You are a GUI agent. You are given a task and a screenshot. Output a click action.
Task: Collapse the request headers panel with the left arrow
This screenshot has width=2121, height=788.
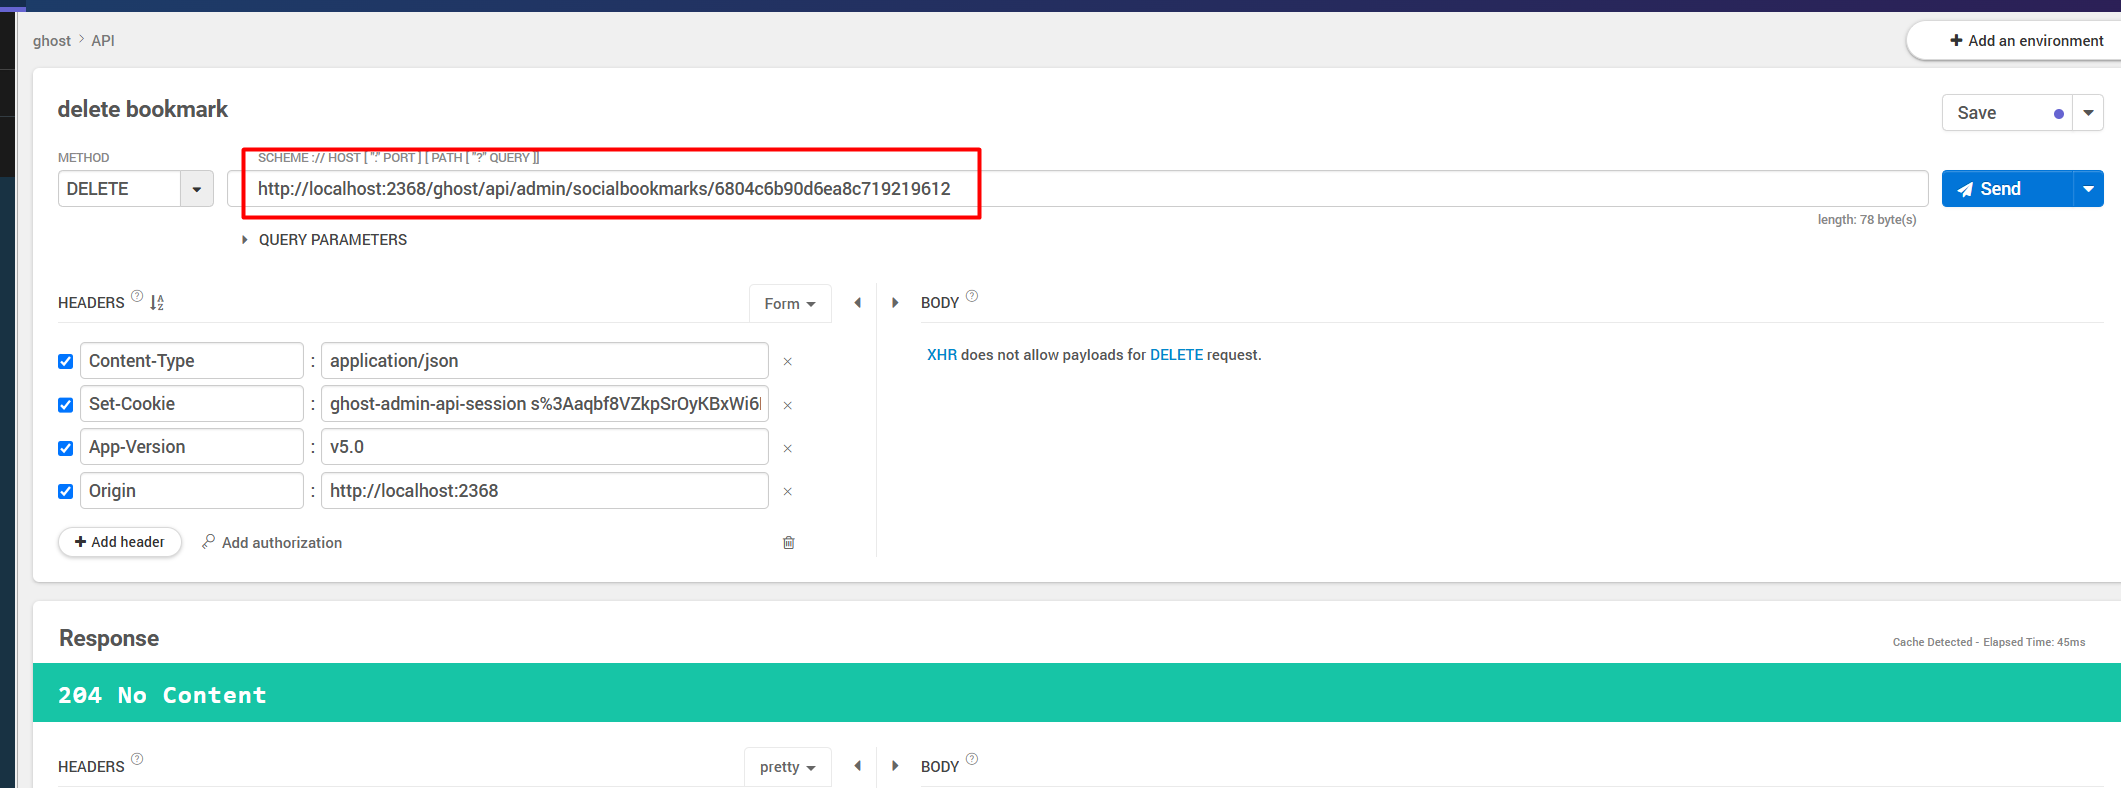click(857, 303)
